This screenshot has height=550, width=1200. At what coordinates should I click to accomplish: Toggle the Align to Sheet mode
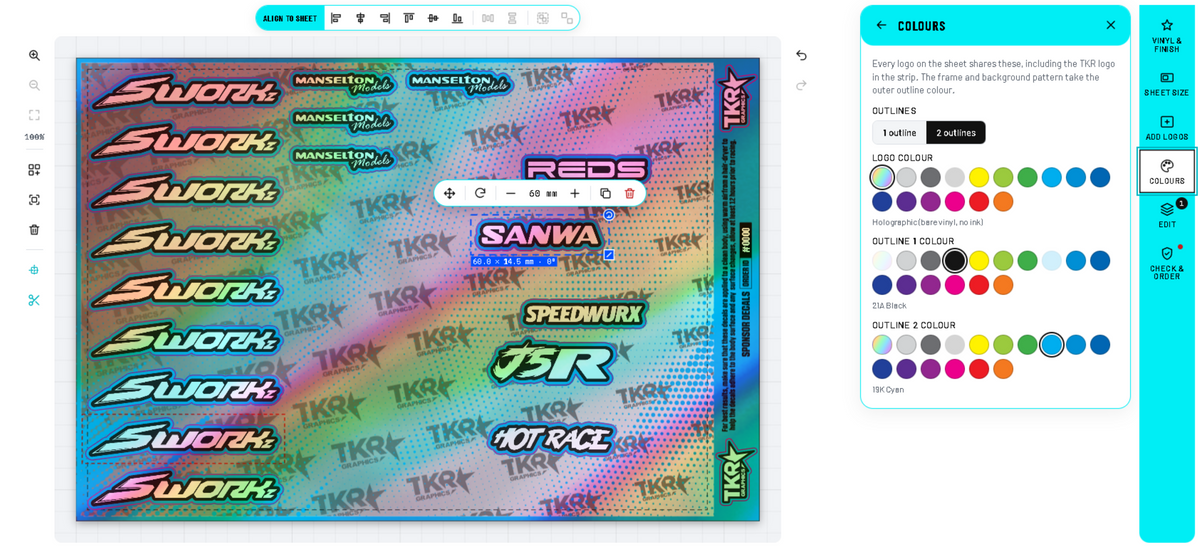(x=290, y=18)
